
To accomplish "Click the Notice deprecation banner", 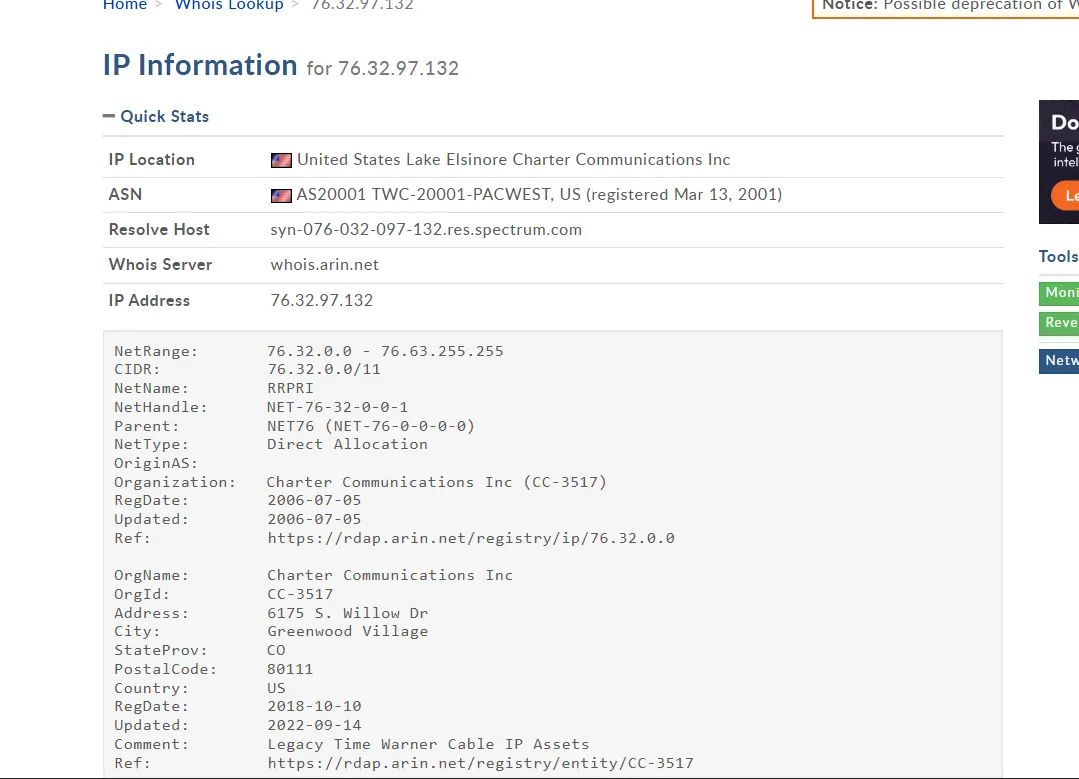I will click(x=946, y=8).
